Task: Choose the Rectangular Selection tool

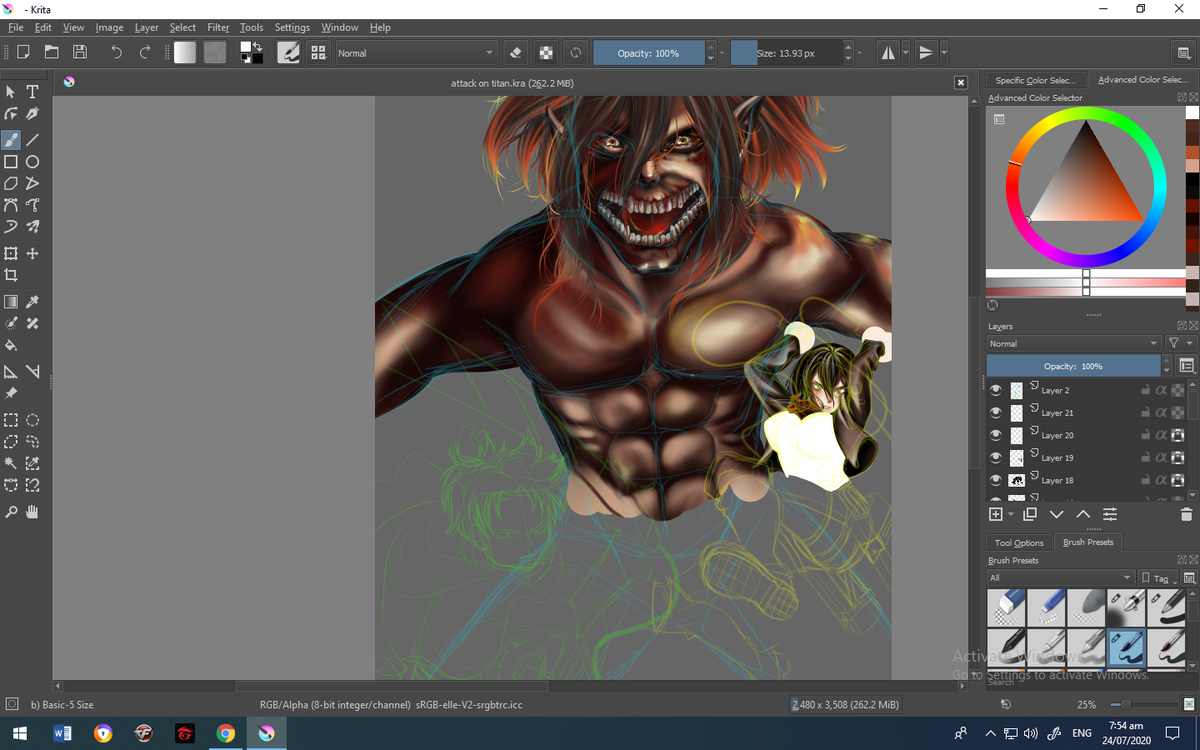Action: (11, 420)
